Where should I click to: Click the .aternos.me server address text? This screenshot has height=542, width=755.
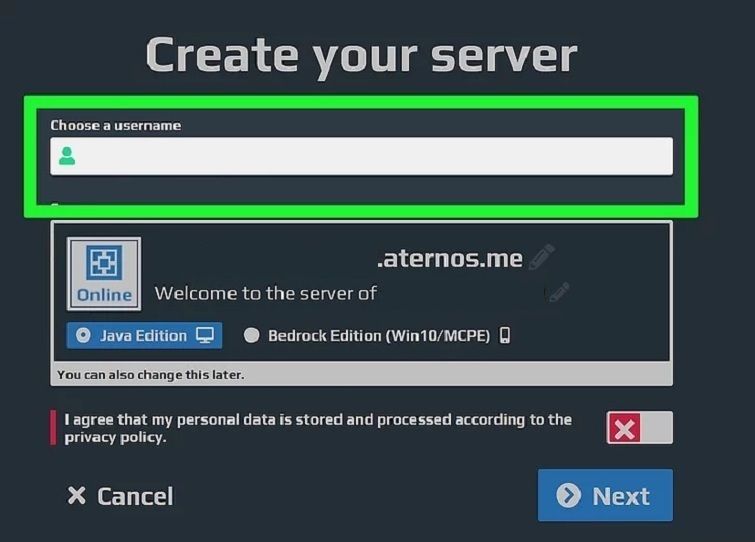[x=449, y=259]
